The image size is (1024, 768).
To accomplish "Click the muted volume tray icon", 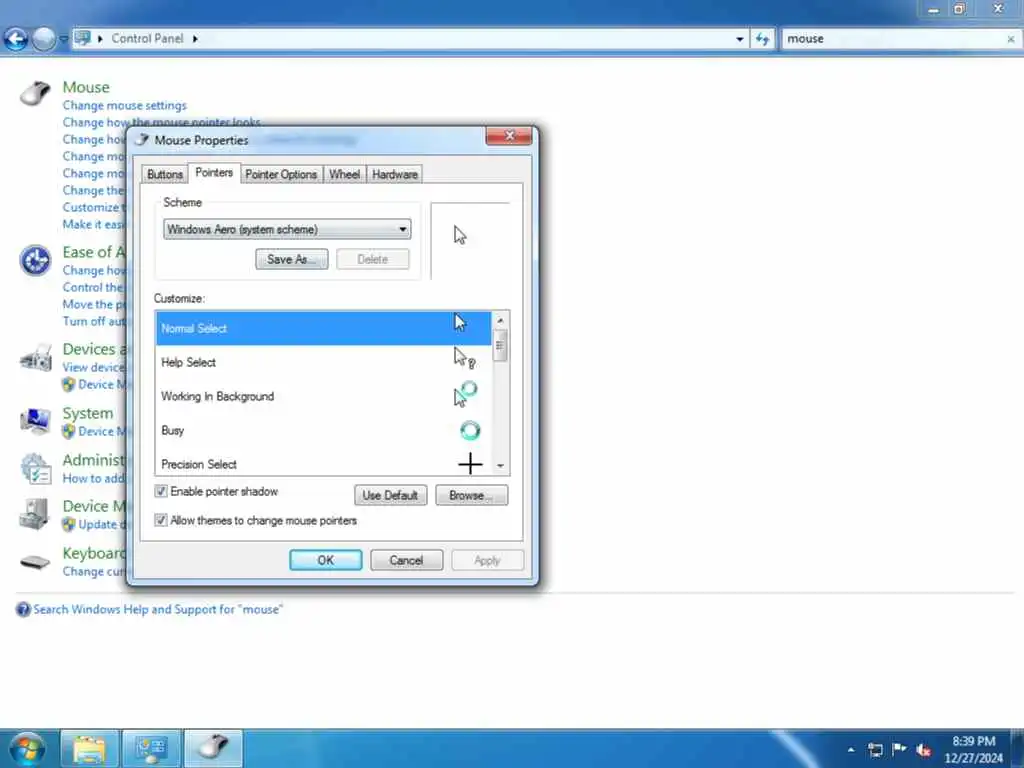I will point(923,749).
